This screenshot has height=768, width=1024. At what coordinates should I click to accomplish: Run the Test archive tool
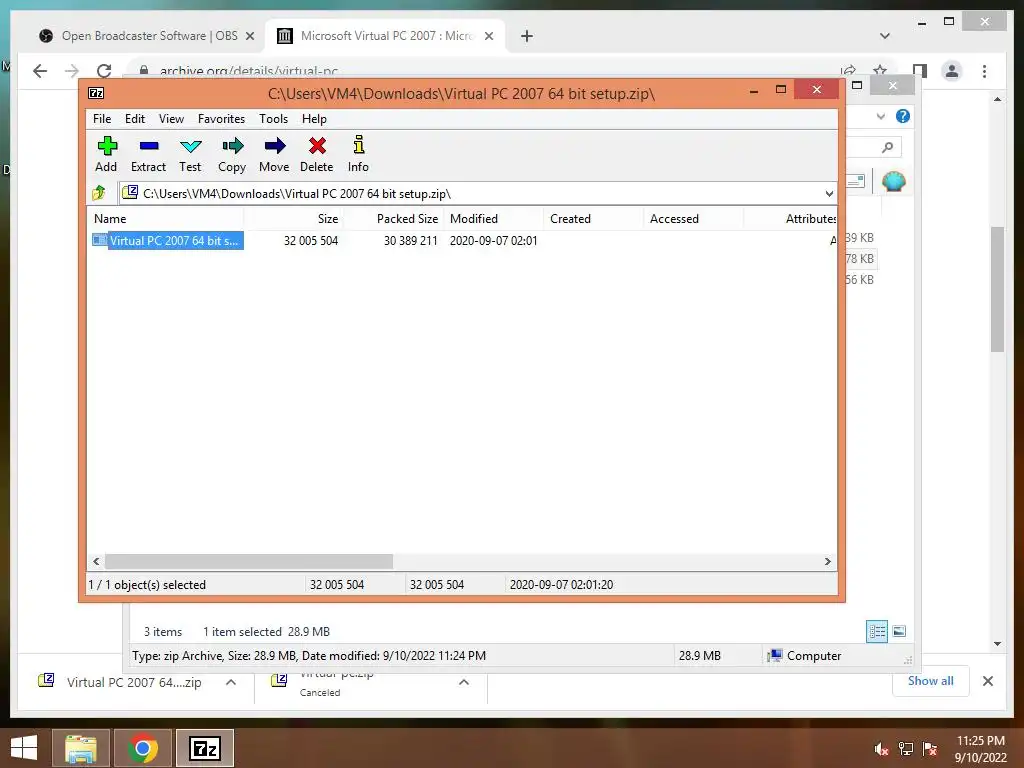190,154
